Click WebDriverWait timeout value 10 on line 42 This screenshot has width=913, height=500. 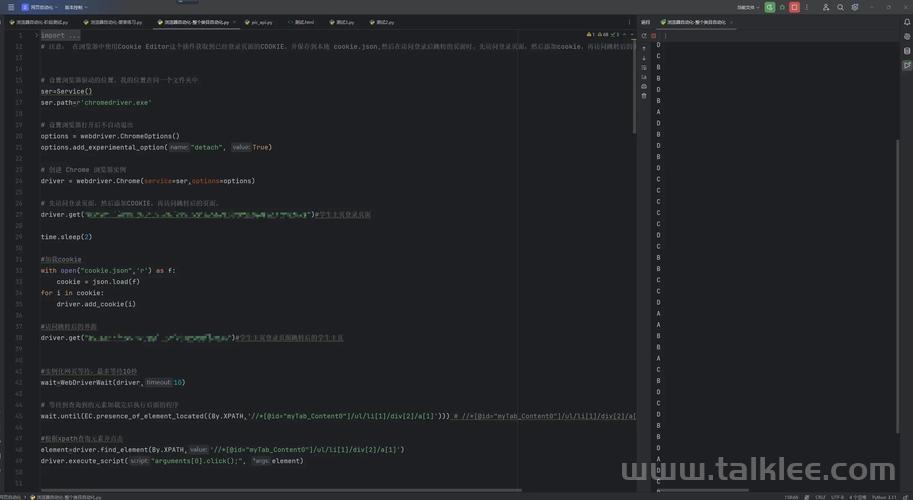[x=178, y=382]
